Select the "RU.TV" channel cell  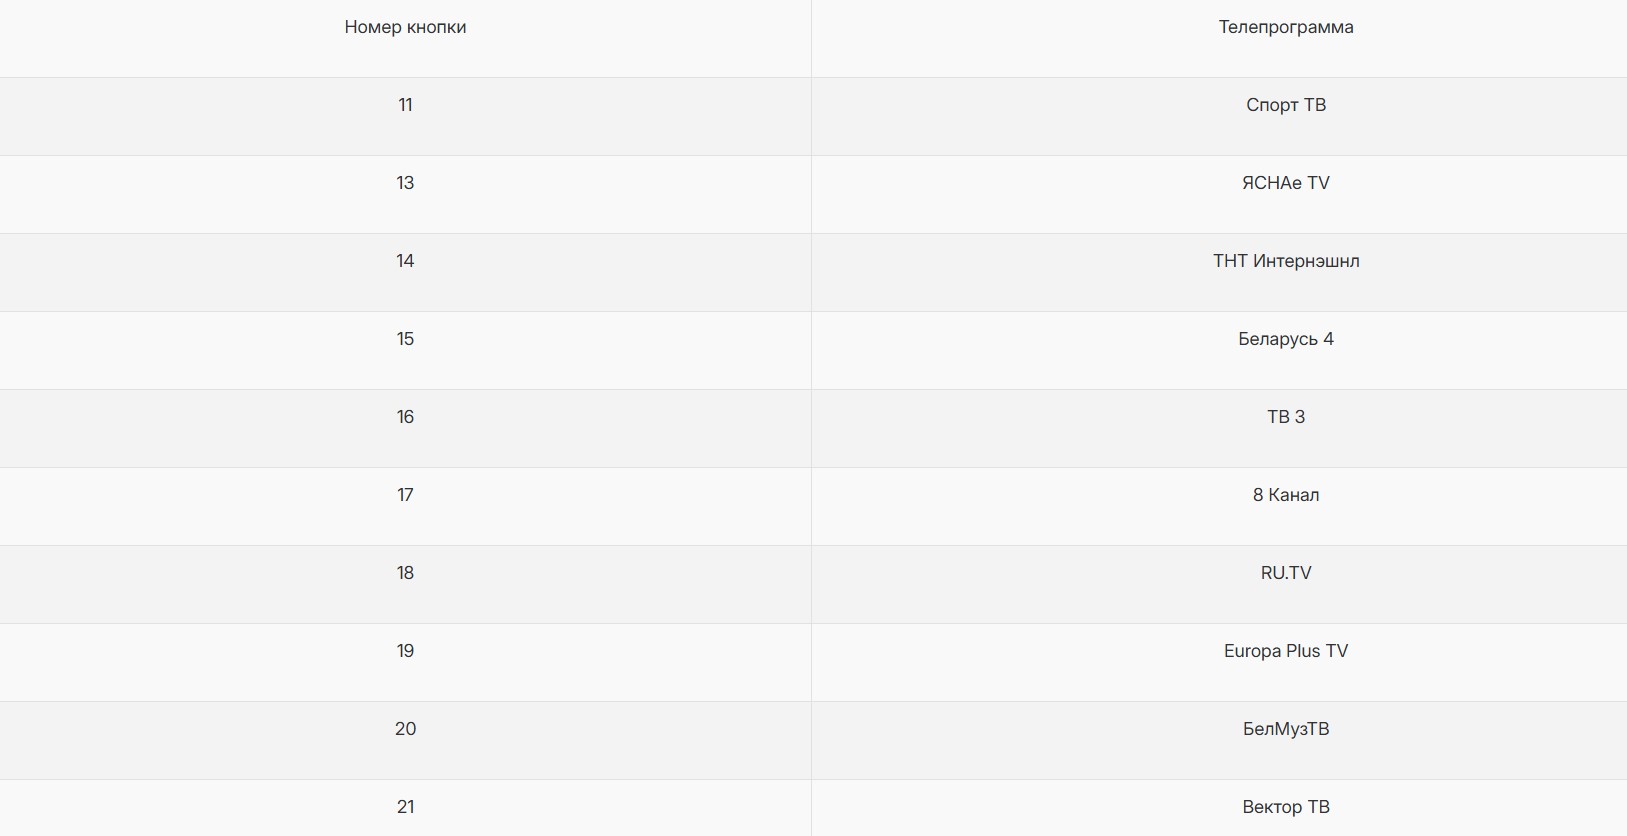pos(1285,574)
